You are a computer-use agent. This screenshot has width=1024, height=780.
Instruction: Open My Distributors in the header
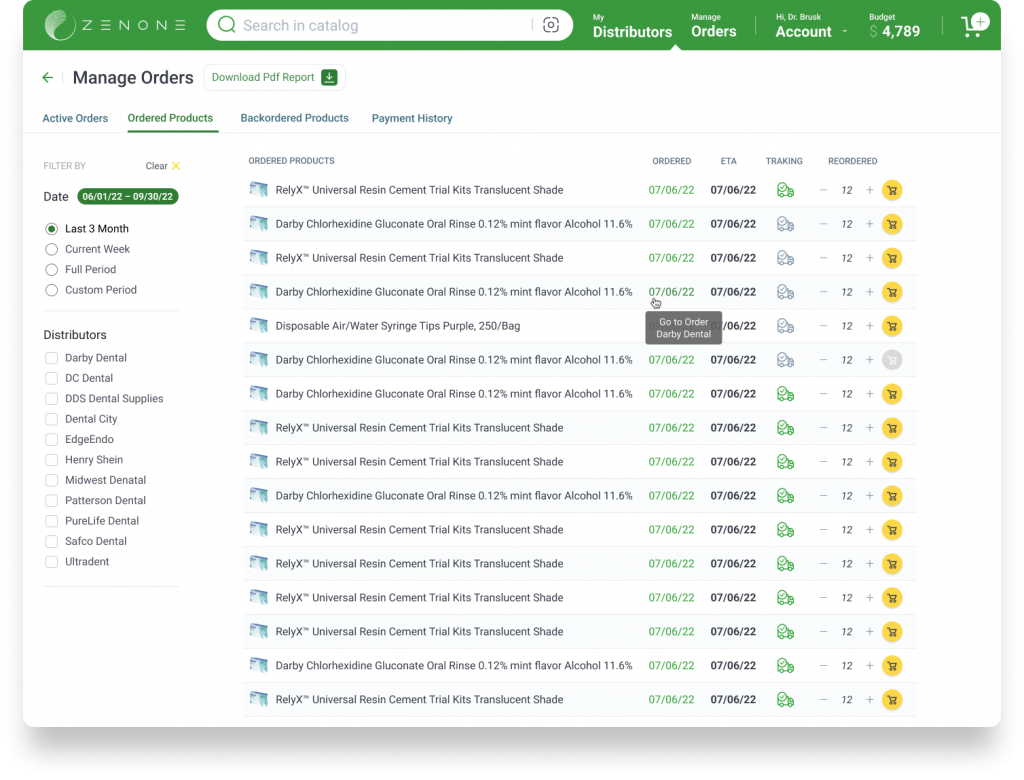(632, 26)
